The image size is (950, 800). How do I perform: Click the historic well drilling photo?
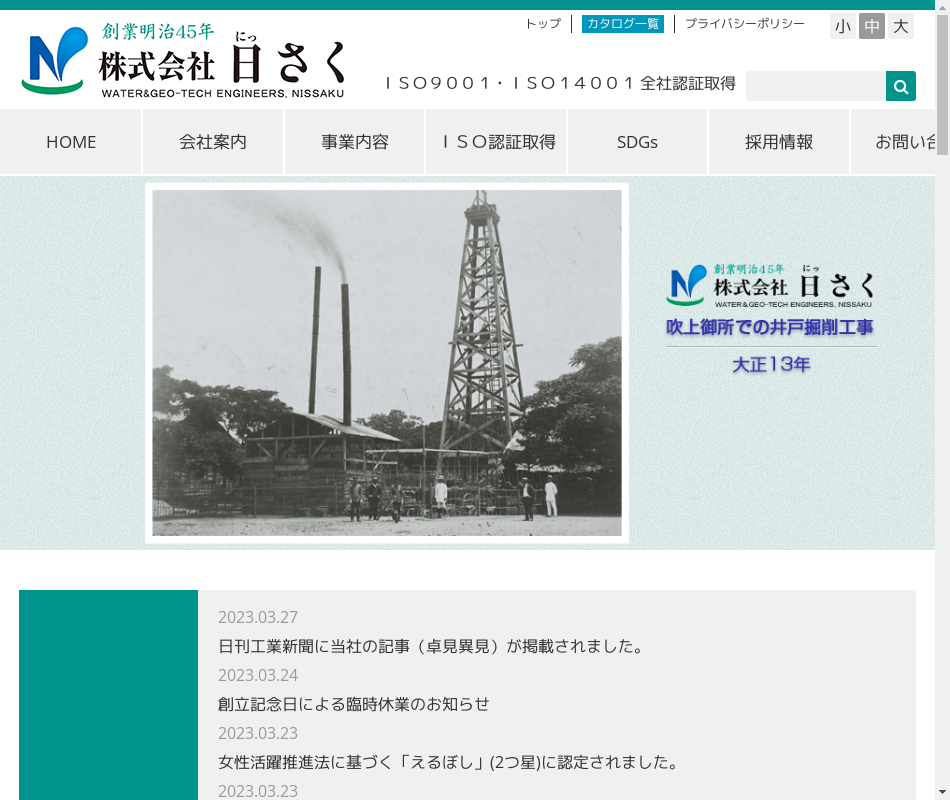point(387,363)
